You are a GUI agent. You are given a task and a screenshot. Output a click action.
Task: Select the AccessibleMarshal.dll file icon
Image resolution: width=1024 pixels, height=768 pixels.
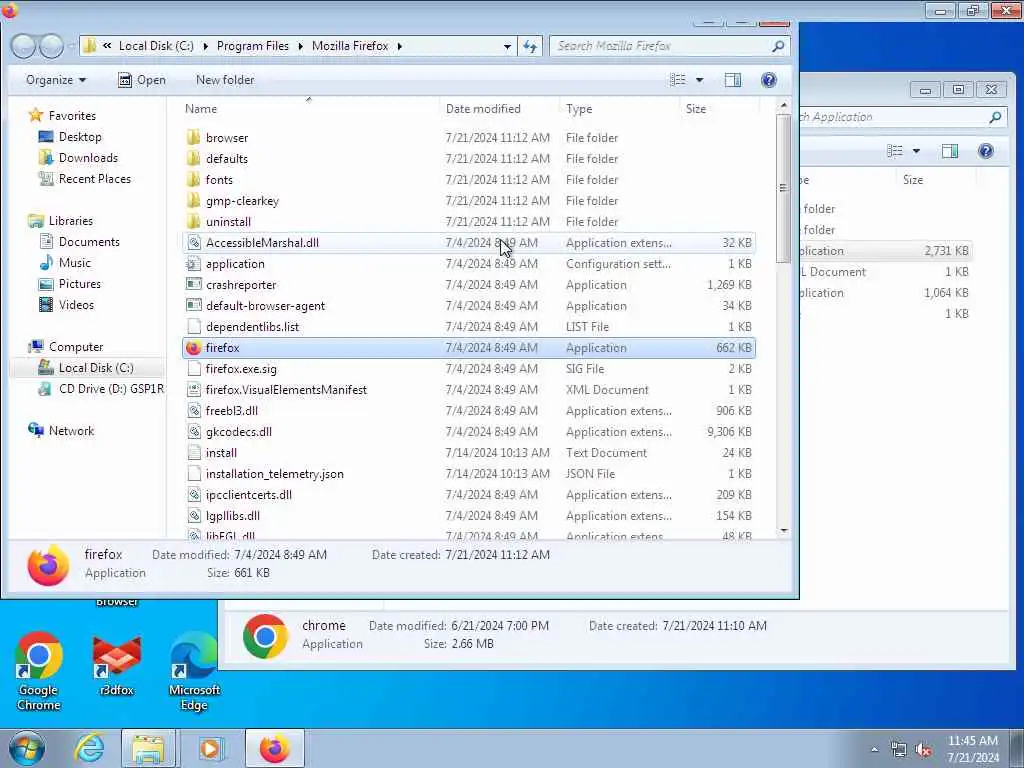[193, 243]
